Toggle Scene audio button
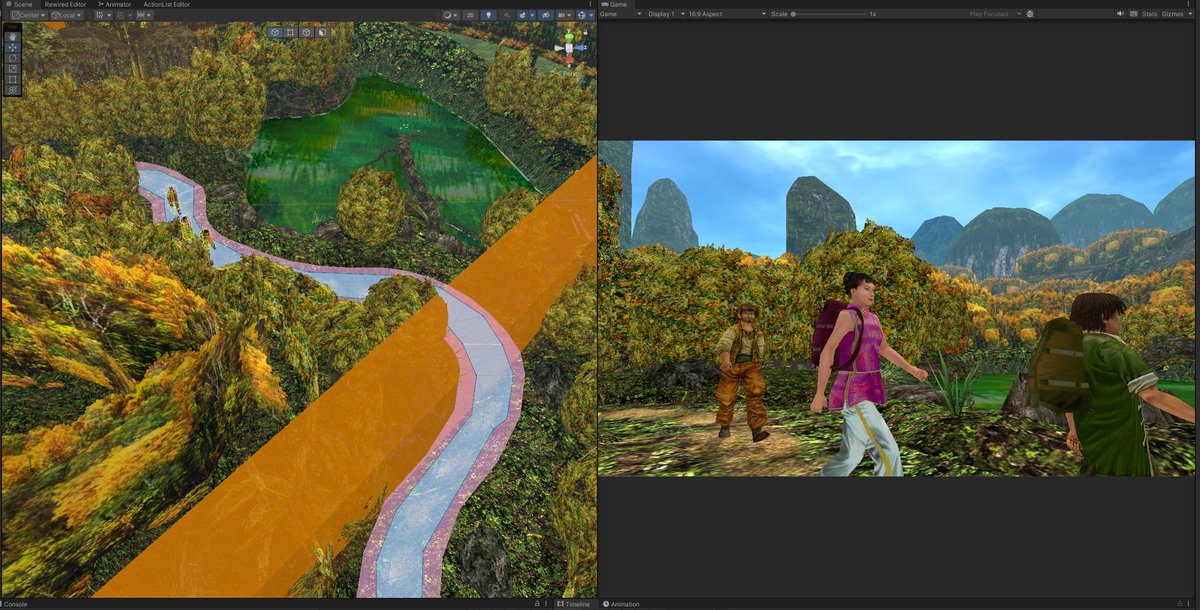 click(x=506, y=15)
